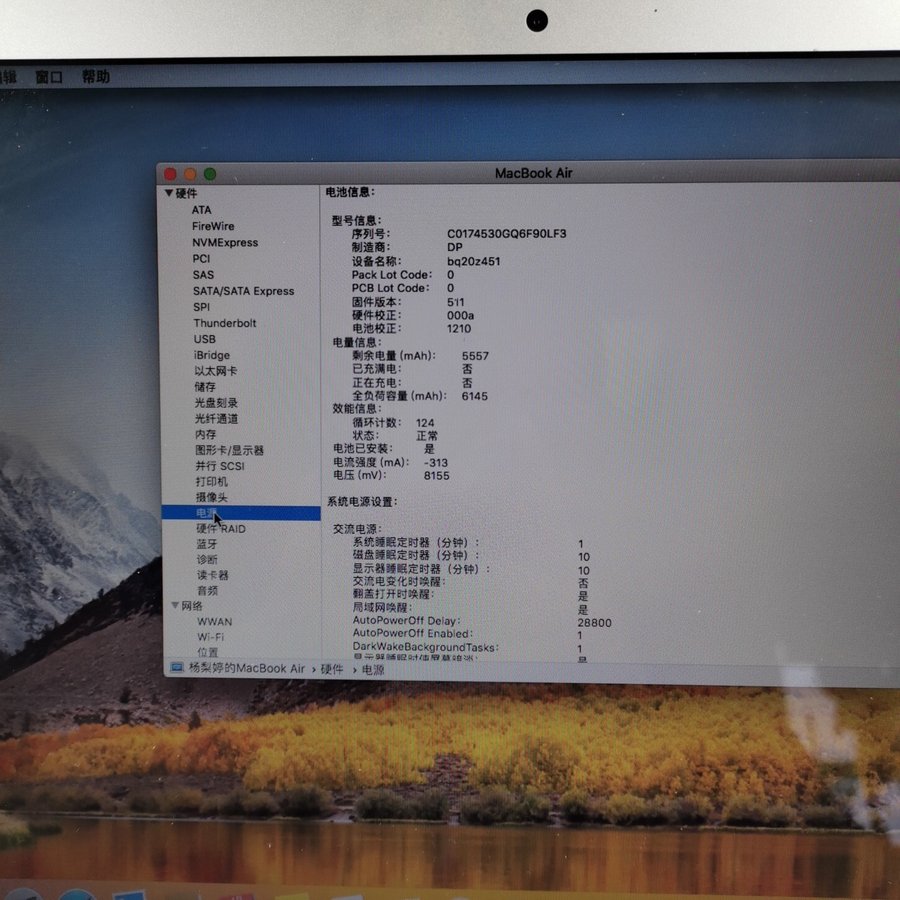Open SATA/SATA Express details
Viewport: 900px width, 900px height.
coord(243,291)
